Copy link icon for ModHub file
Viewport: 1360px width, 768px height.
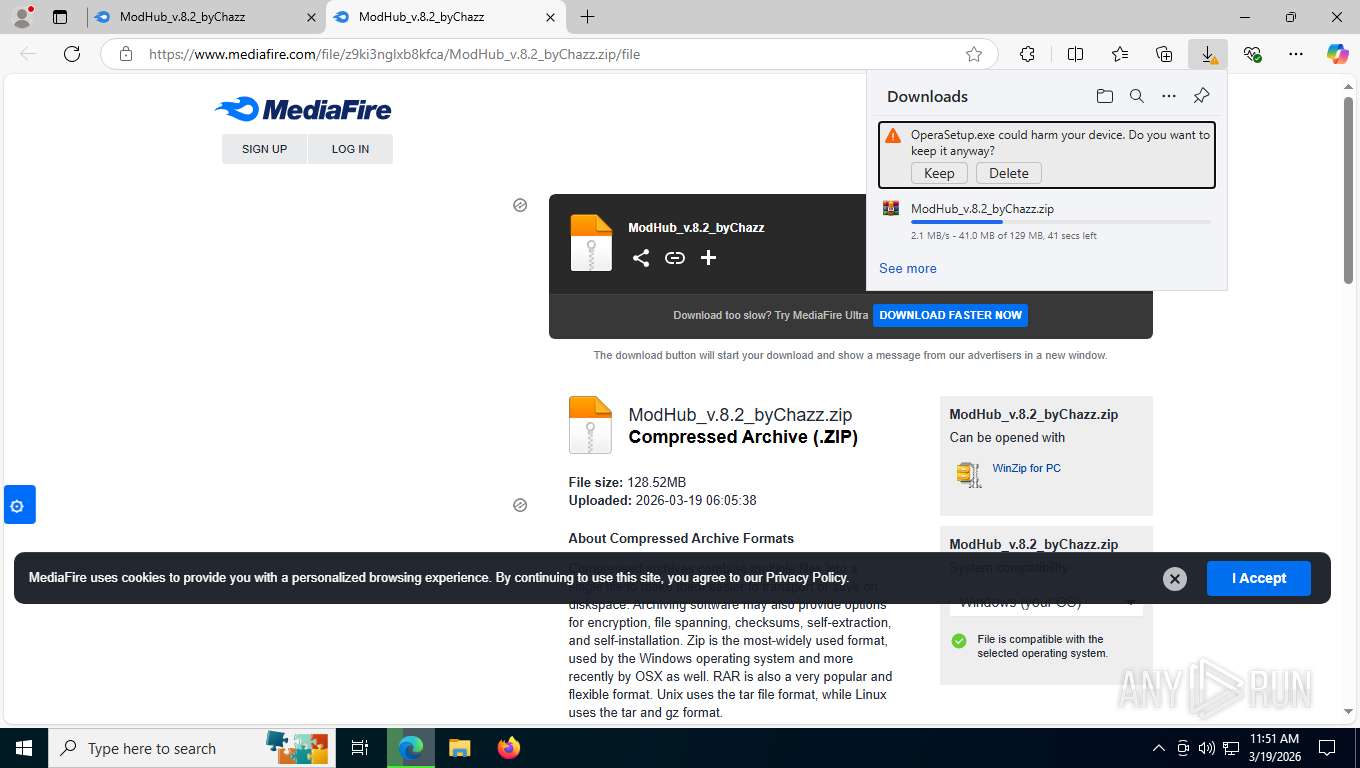[x=675, y=258]
